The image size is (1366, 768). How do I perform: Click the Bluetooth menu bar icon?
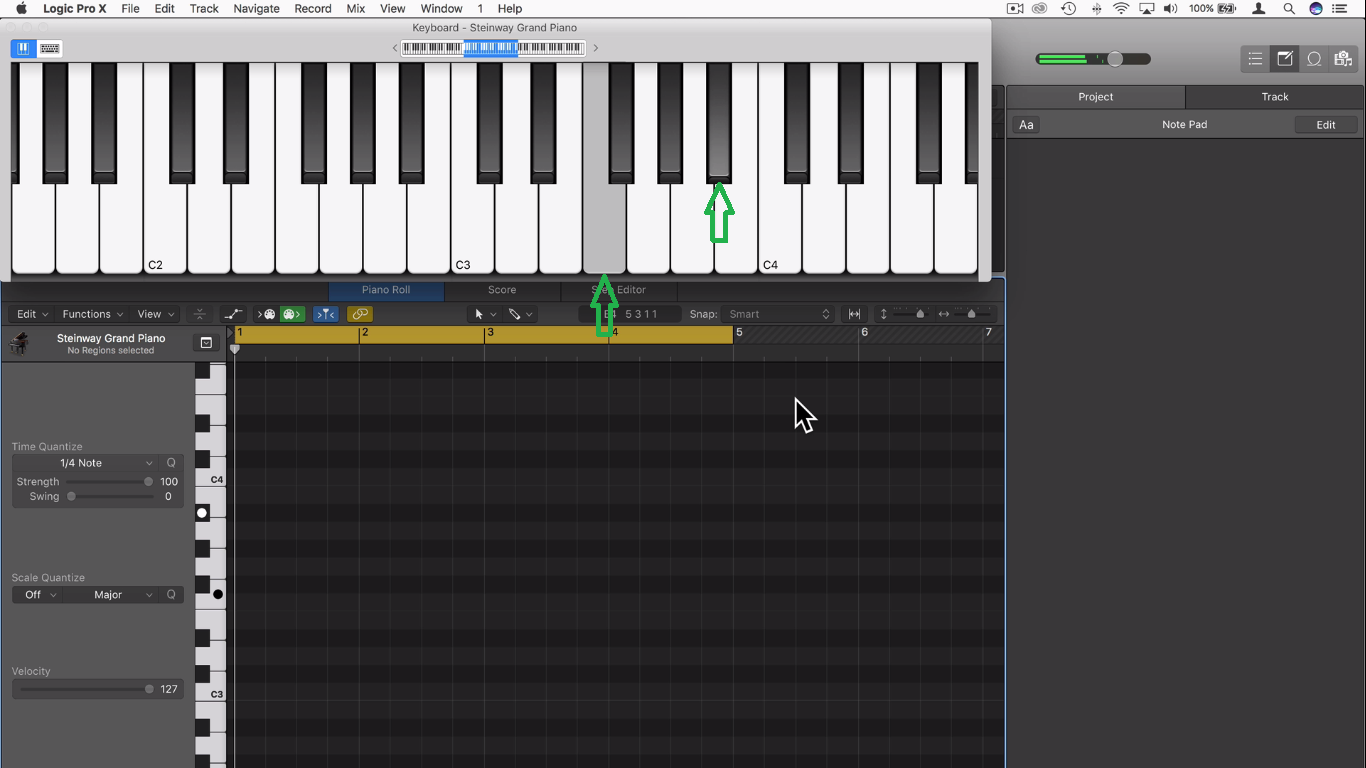1096,9
